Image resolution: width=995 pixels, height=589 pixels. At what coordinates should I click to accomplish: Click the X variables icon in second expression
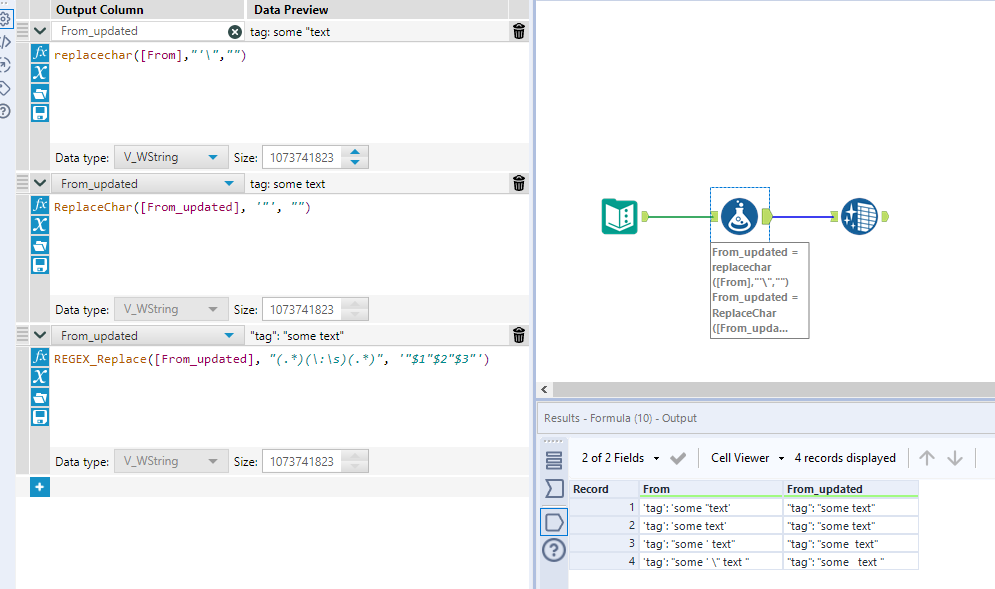click(40, 225)
